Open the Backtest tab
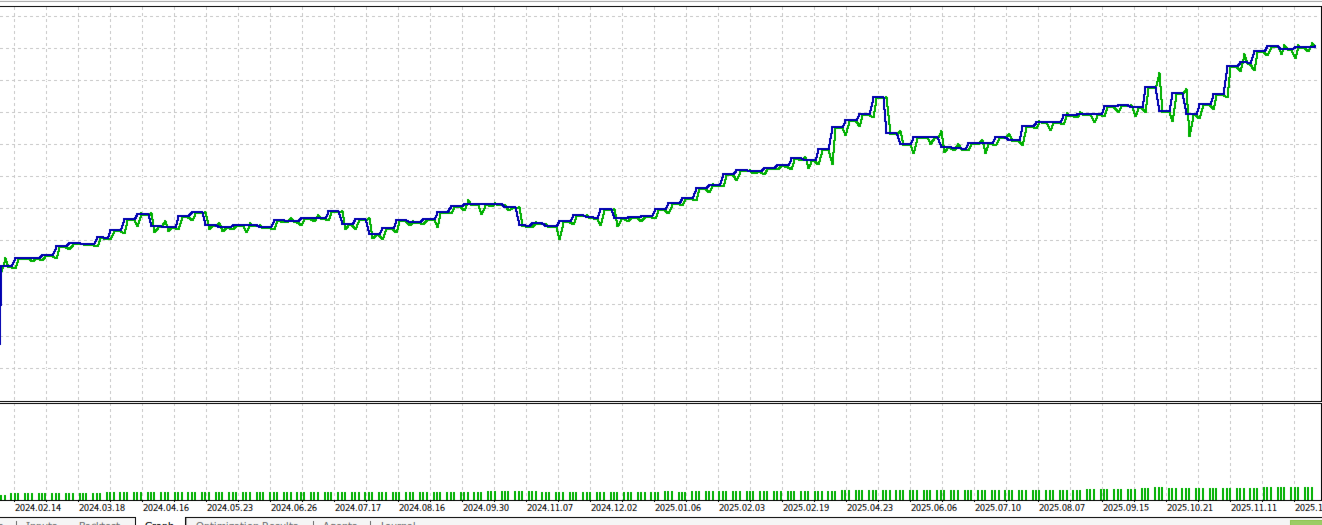1322x525 pixels. coord(100,523)
